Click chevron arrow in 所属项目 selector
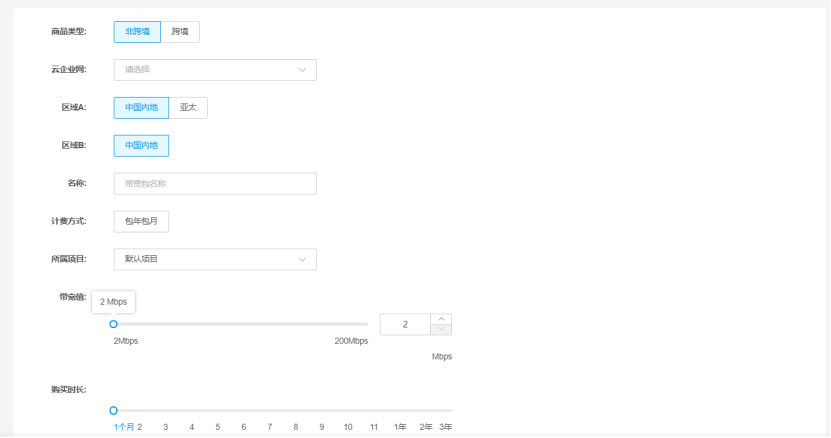831x438 pixels. tap(302, 259)
